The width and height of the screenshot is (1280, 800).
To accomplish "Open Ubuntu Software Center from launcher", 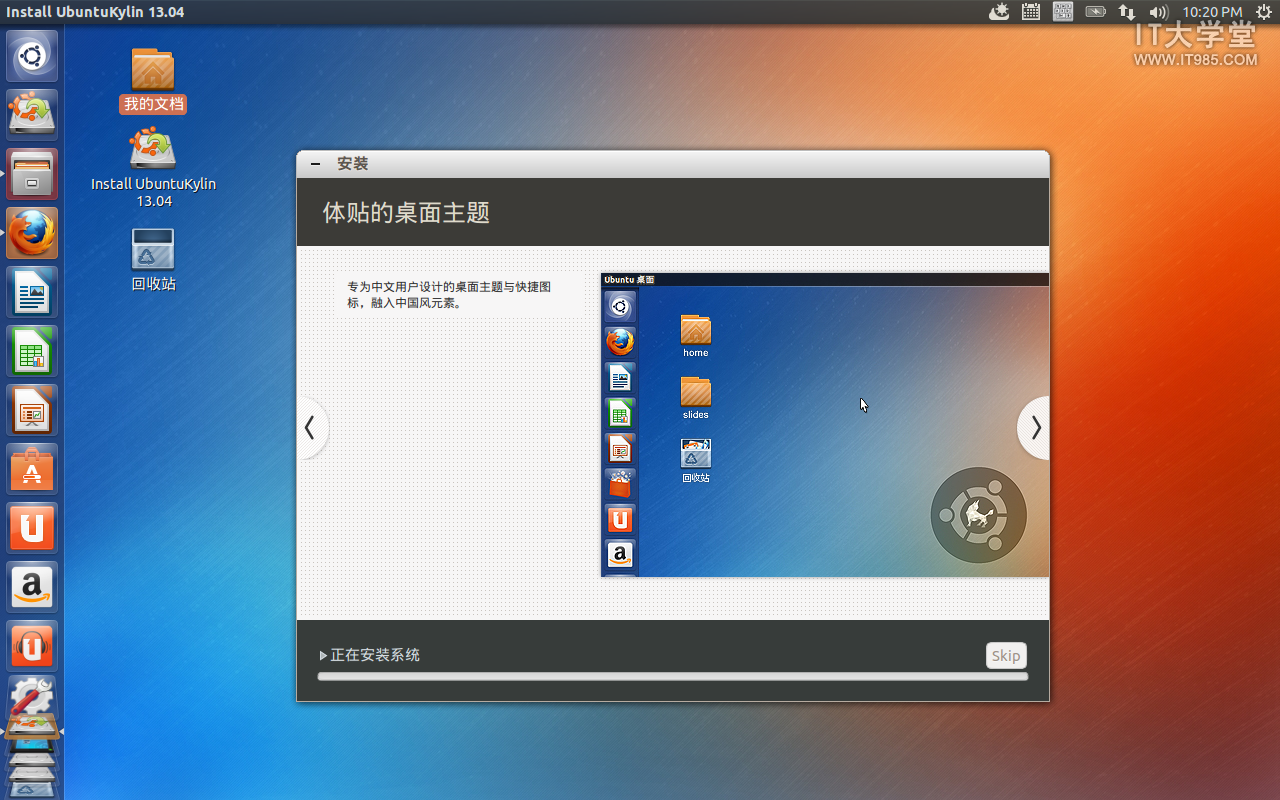I will tap(32, 469).
